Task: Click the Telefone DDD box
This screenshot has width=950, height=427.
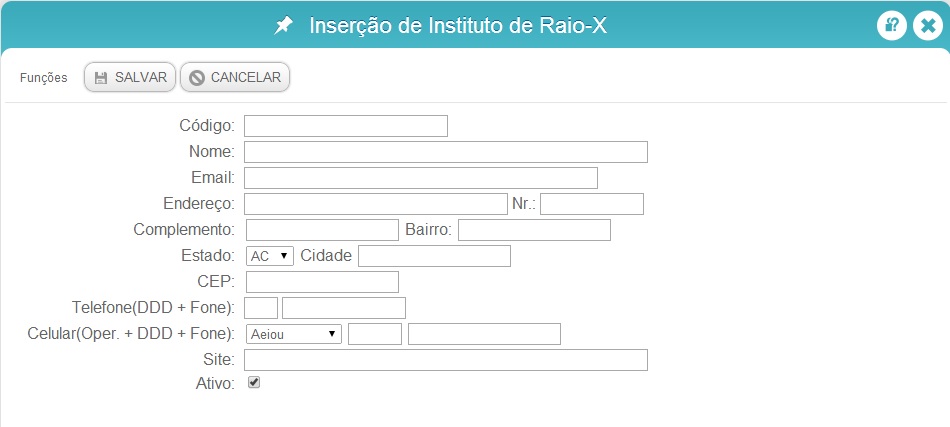Action: click(x=261, y=308)
